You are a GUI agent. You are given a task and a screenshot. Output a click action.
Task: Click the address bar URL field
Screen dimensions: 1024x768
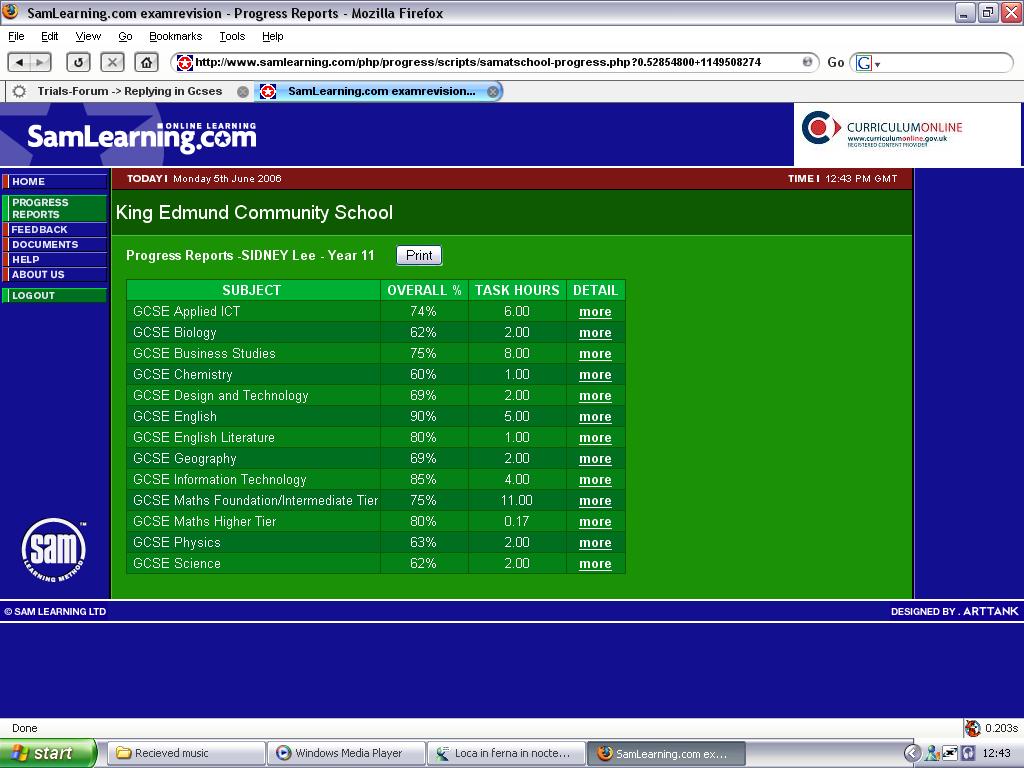click(x=496, y=63)
